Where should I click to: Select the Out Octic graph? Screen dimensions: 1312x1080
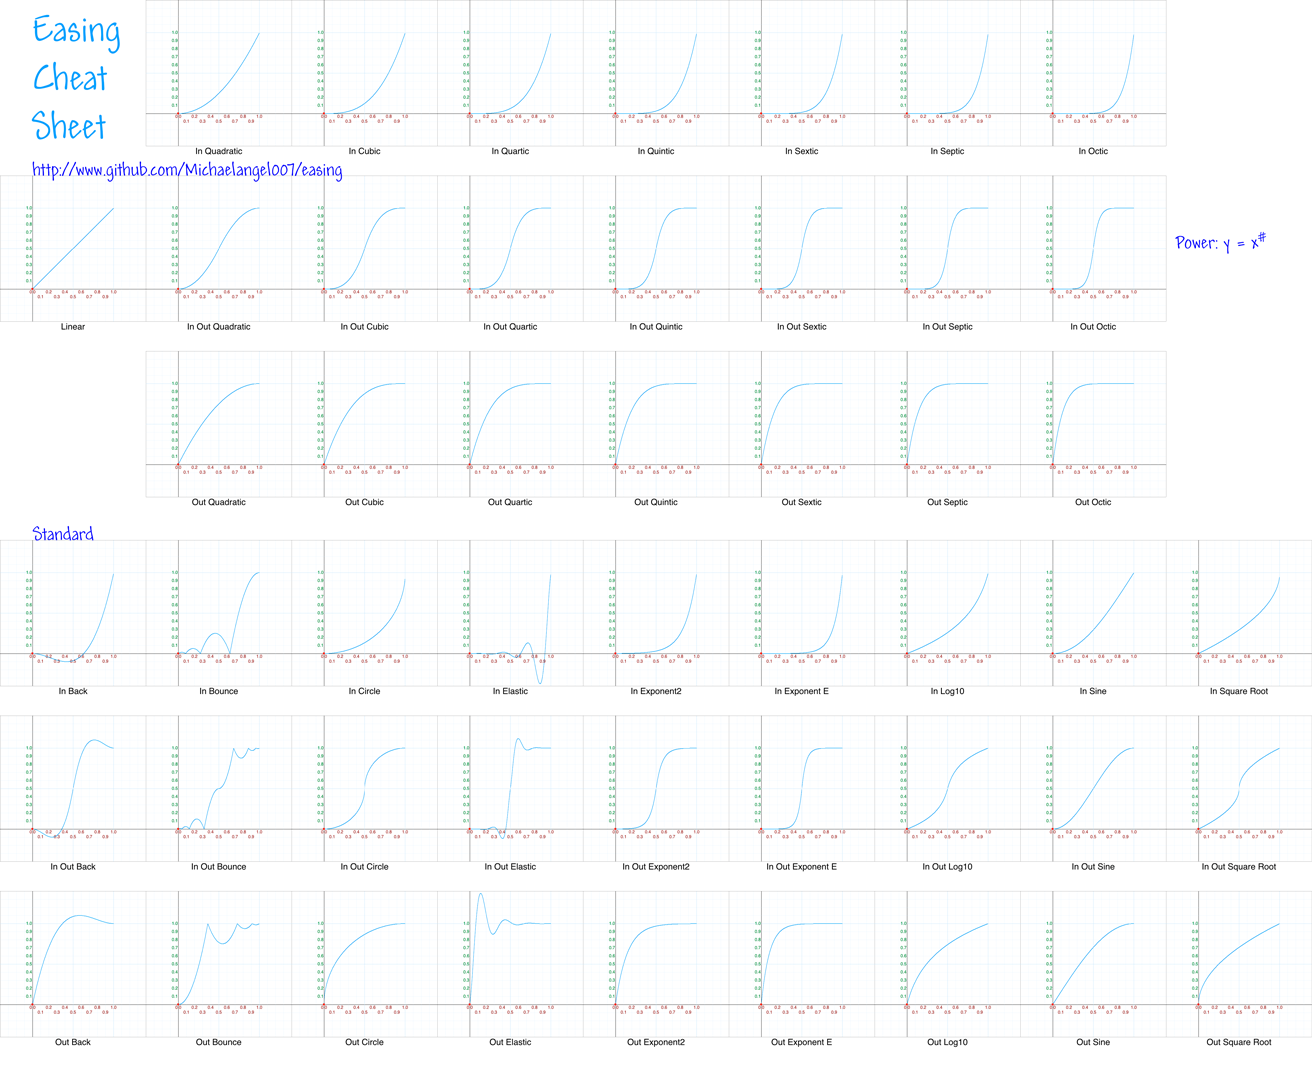coord(1093,424)
